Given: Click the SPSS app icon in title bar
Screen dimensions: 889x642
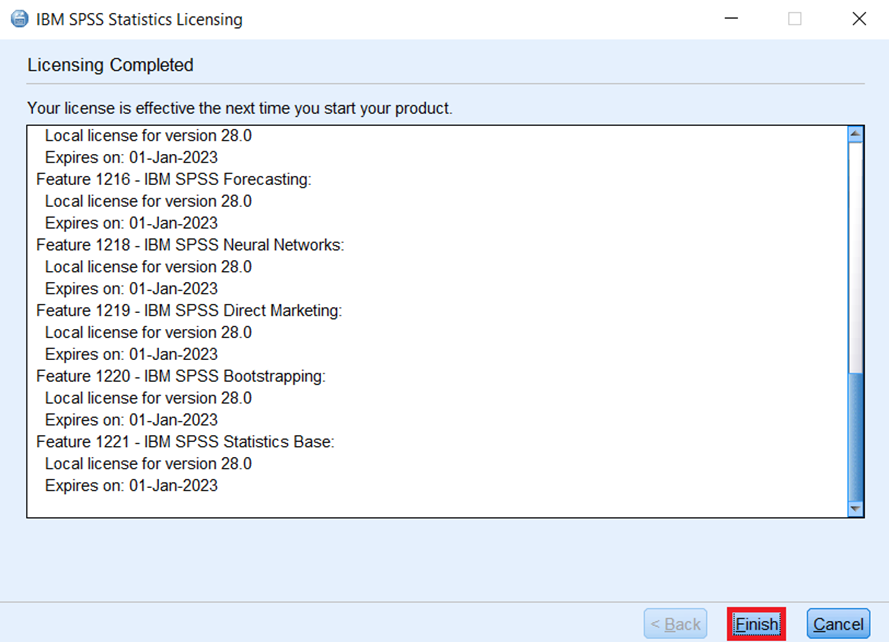Looking at the screenshot, I should click(x=19, y=19).
